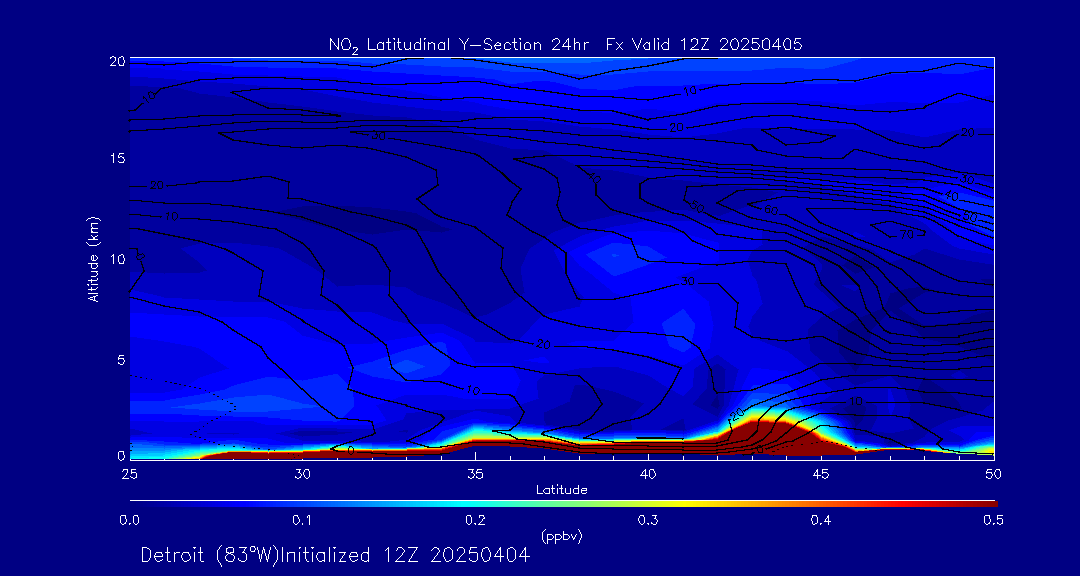Click the "40" contour label near right edge
The width and height of the screenshot is (1080, 576).
(x=952, y=196)
